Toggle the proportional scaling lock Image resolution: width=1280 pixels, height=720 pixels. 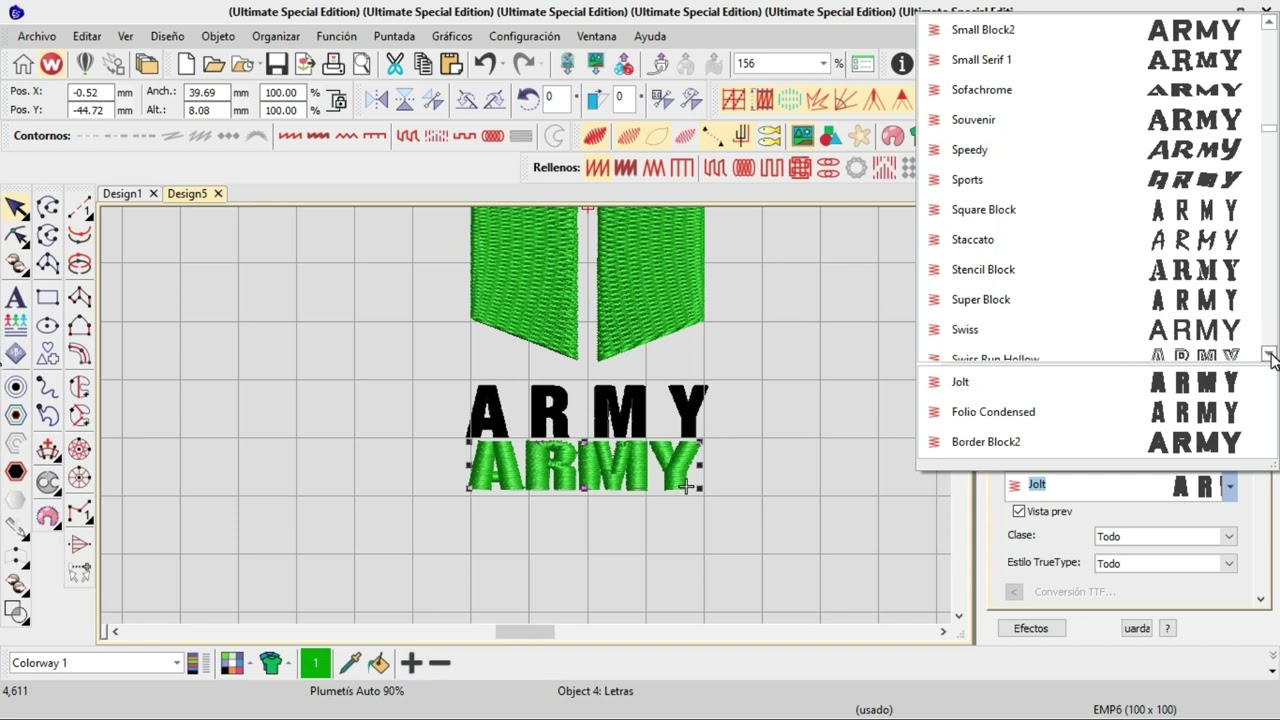(x=337, y=101)
